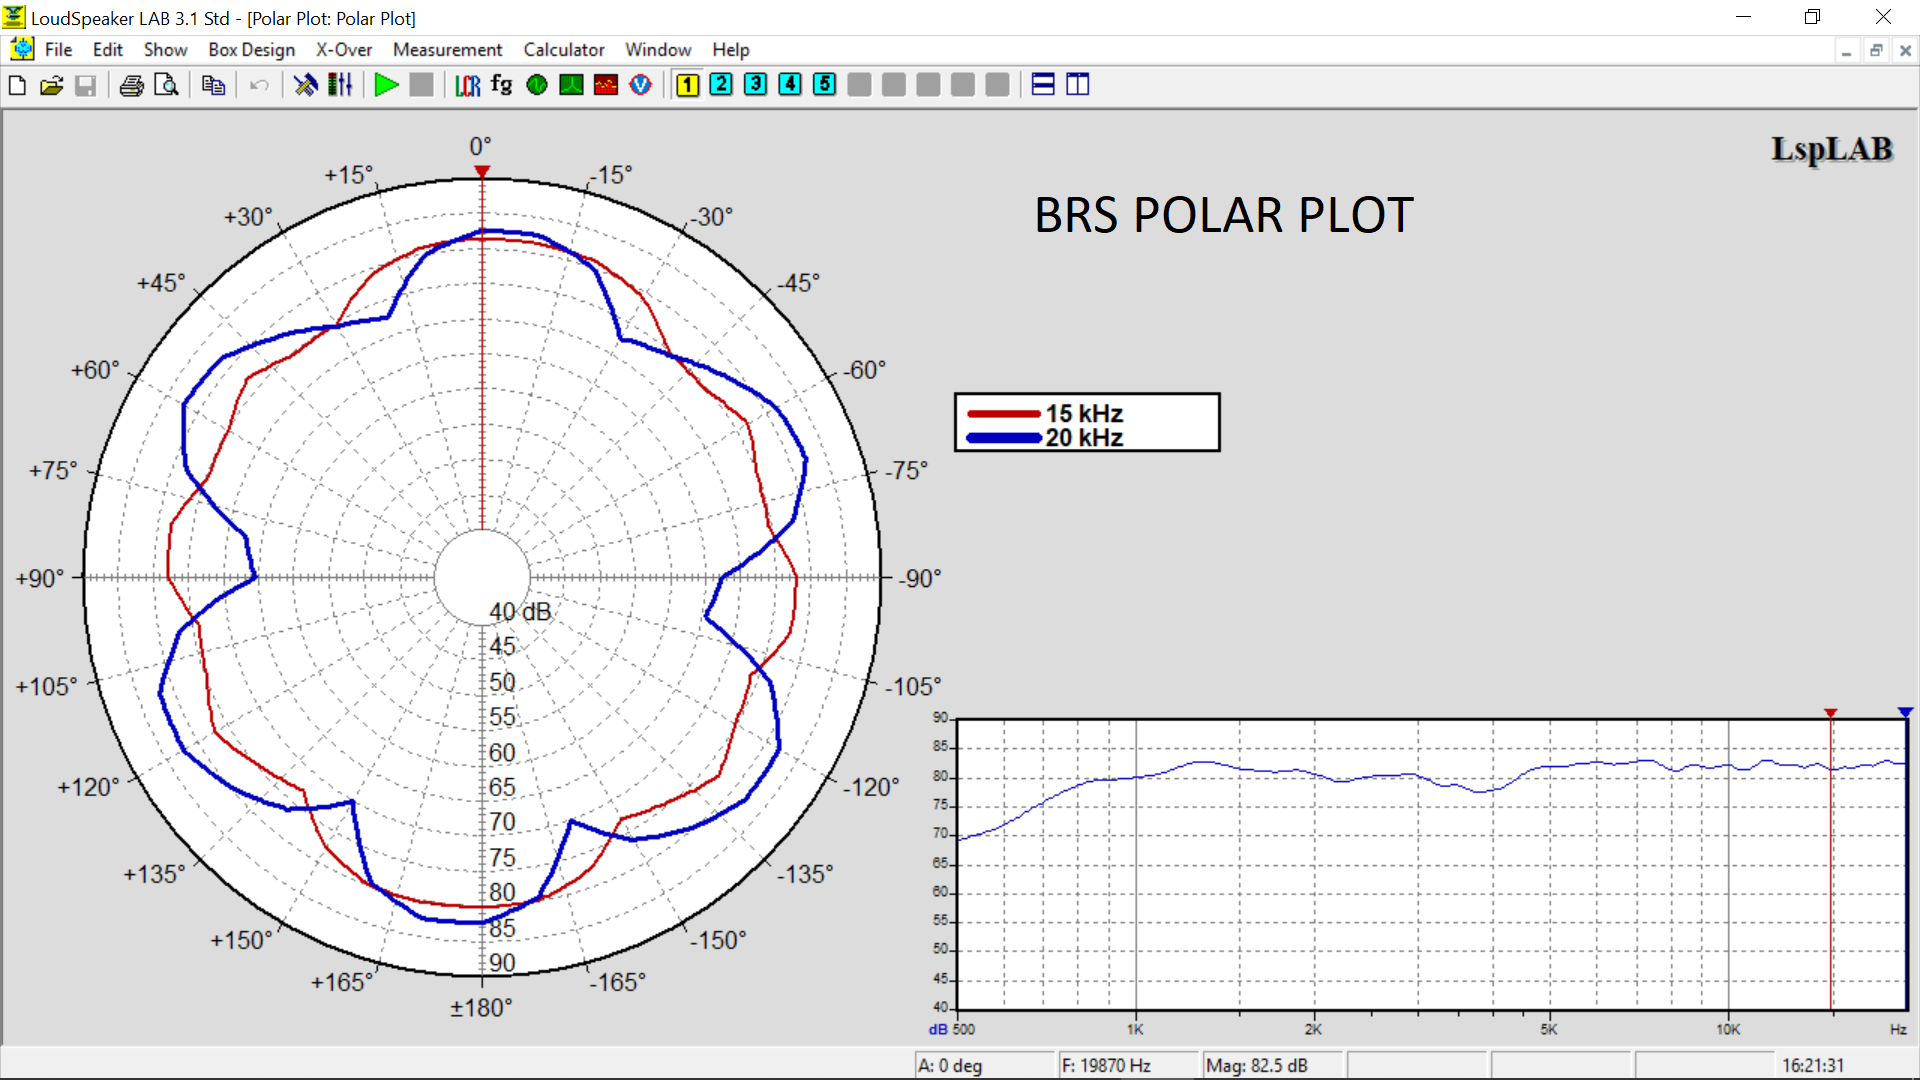Click the Copy icon in the toolbar
This screenshot has height=1080, width=1920.
(212, 85)
